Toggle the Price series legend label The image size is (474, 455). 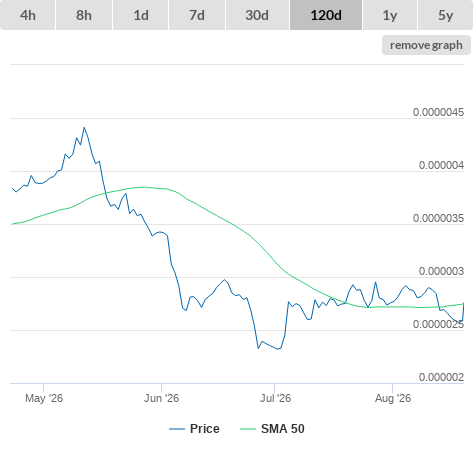click(x=205, y=429)
